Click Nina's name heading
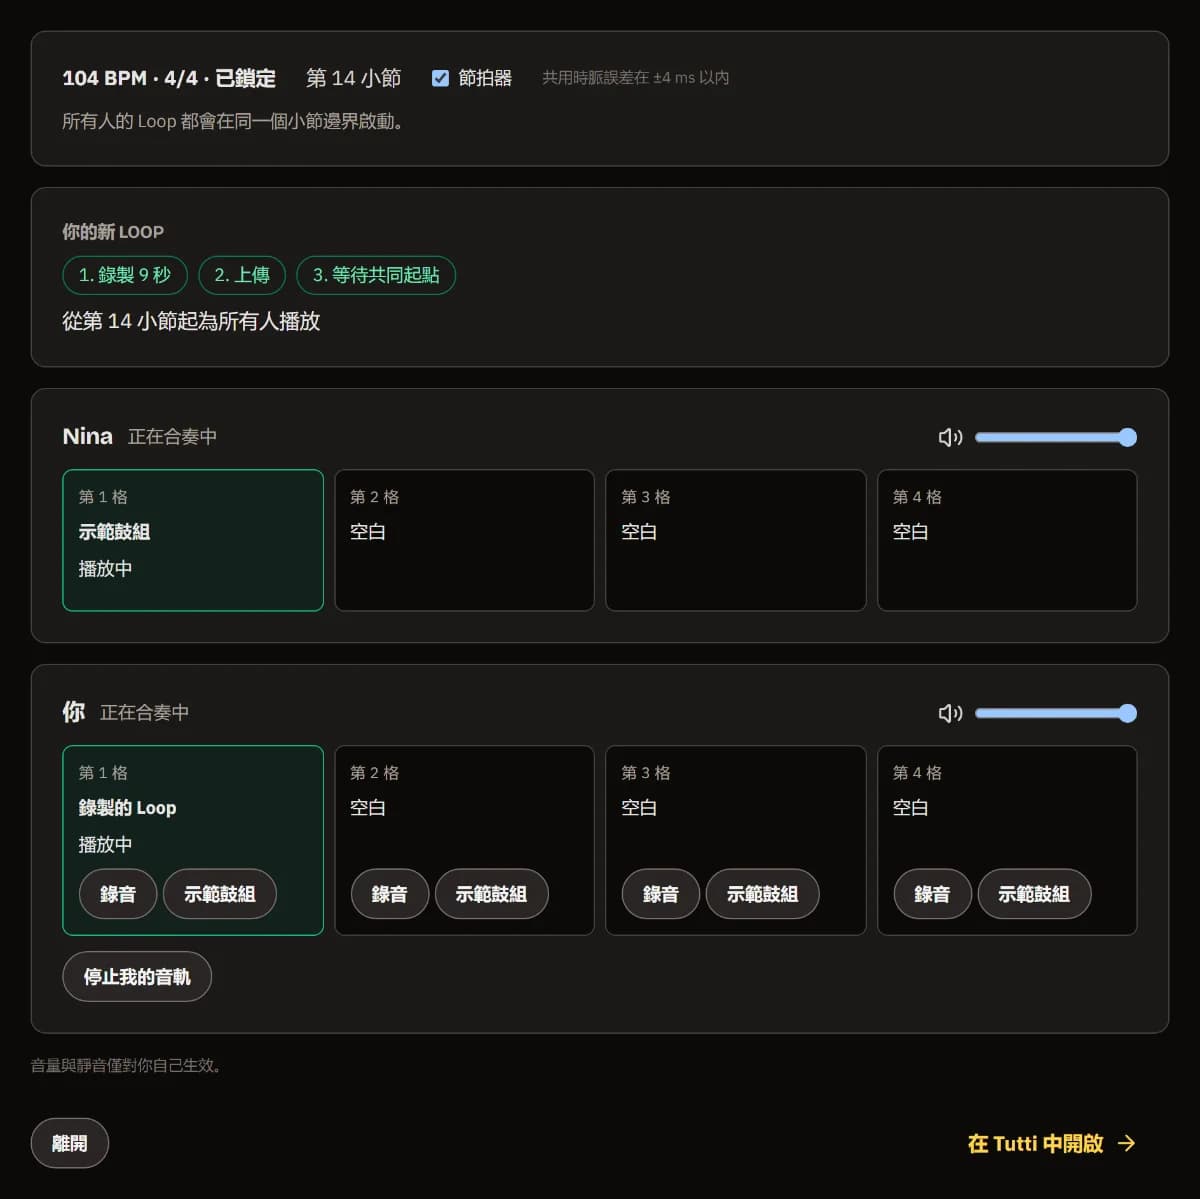This screenshot has height=1199, width=1200. [87, 436]
